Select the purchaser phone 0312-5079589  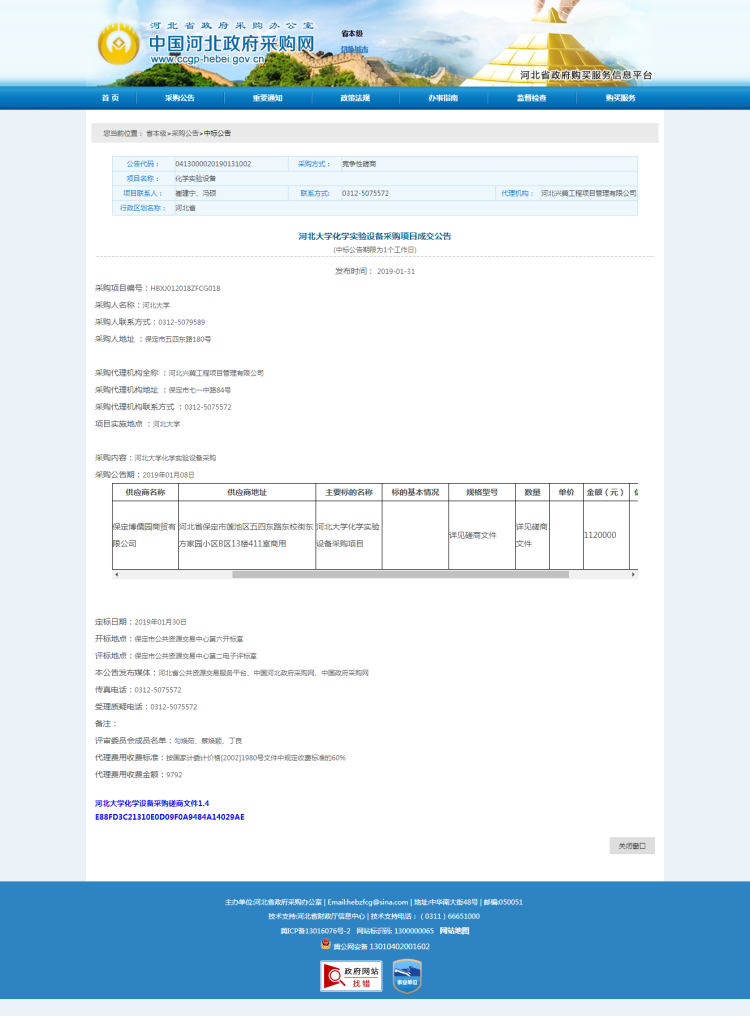tap(182, 322)
